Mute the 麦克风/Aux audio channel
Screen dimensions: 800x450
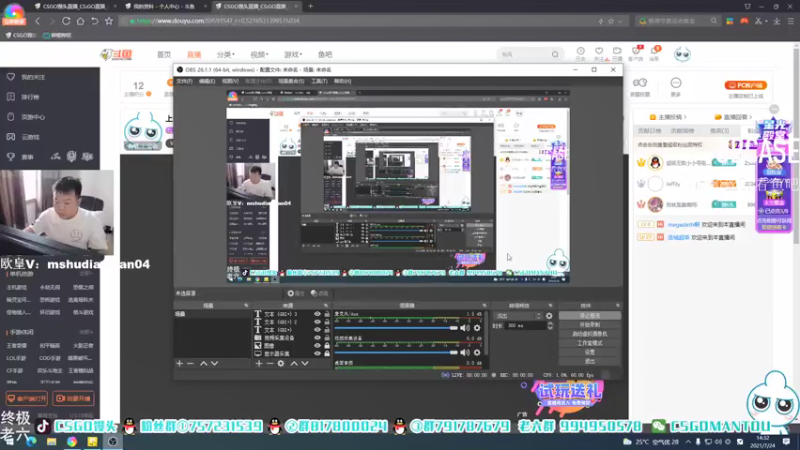pyautogui.click(x=465, y=328)
